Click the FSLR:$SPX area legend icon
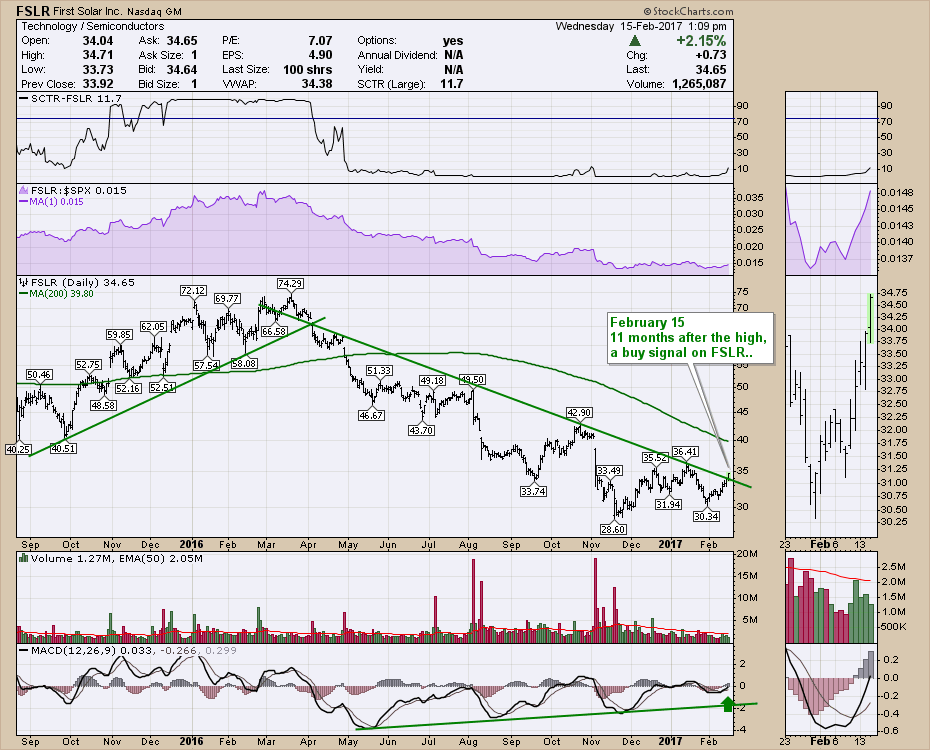This screenshot has height=750, width=930. pyautogui.click(x=24, y=190)
